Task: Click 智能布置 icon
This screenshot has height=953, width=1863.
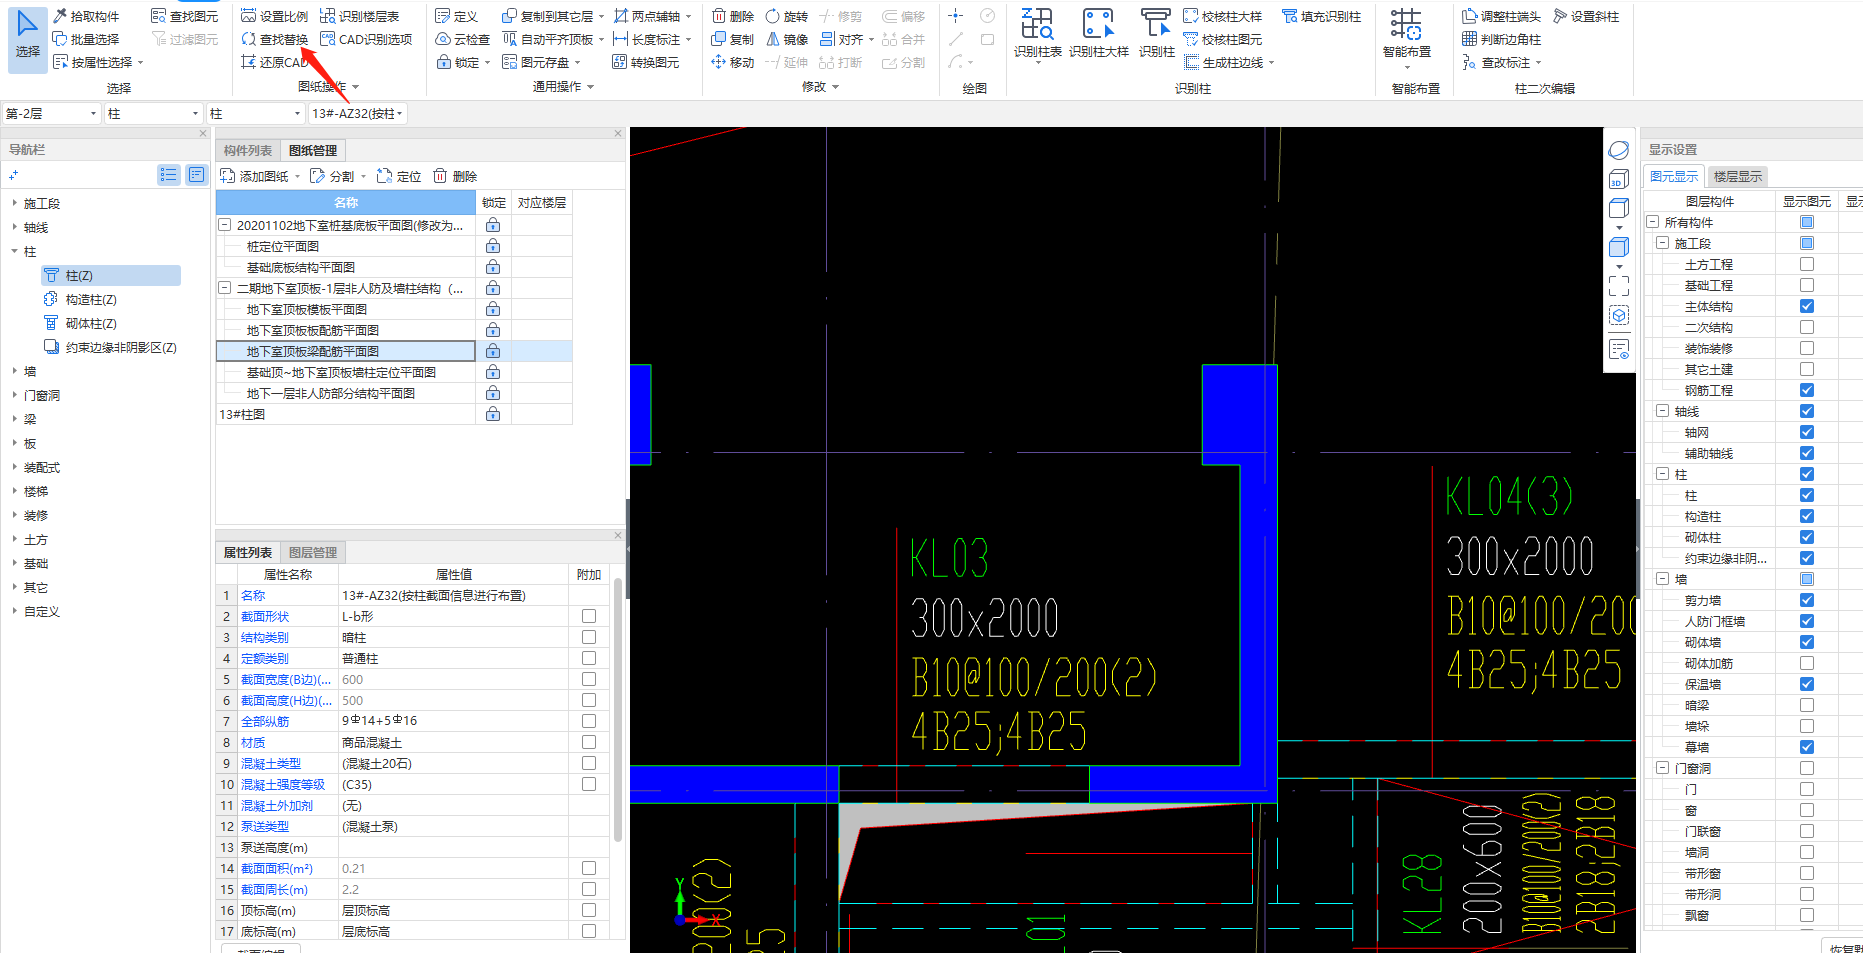Action: 1406,34
